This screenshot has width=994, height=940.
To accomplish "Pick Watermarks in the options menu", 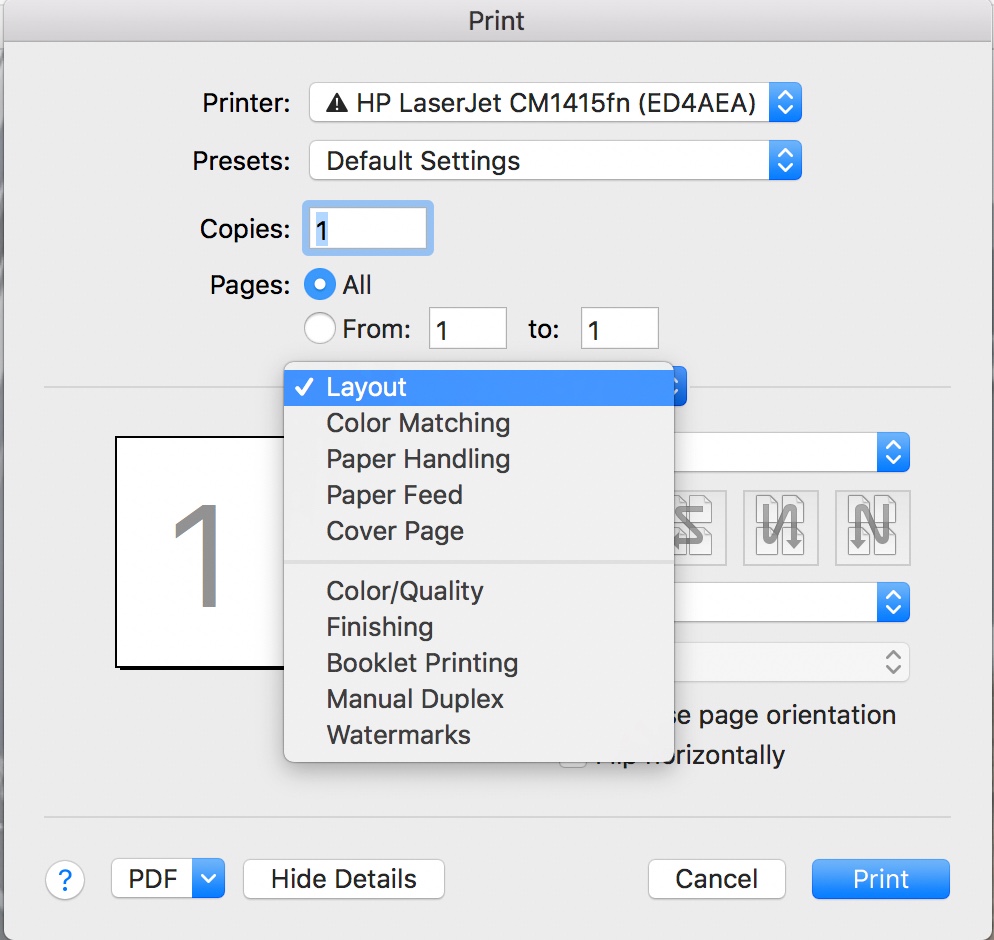I will [398, 735].
